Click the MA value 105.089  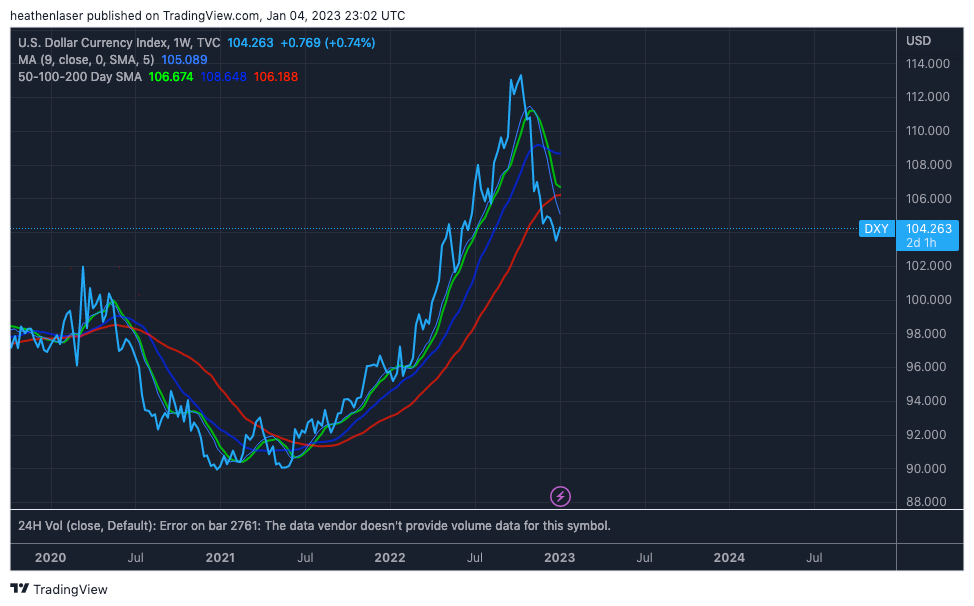click(184, 60)
